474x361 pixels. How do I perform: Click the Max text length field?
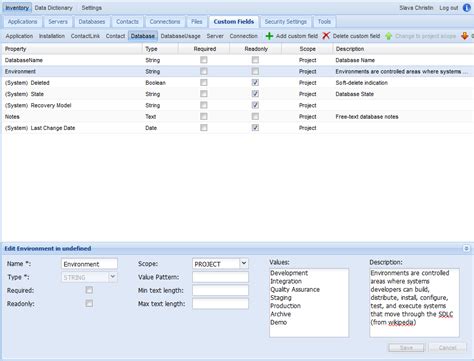point(220,304)
